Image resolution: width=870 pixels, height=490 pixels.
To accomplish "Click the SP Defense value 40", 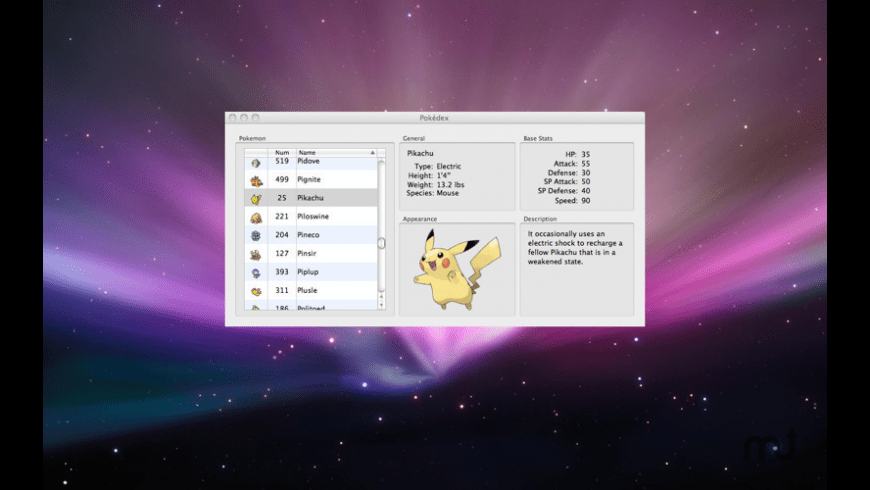I will click(x=585, y=190).
